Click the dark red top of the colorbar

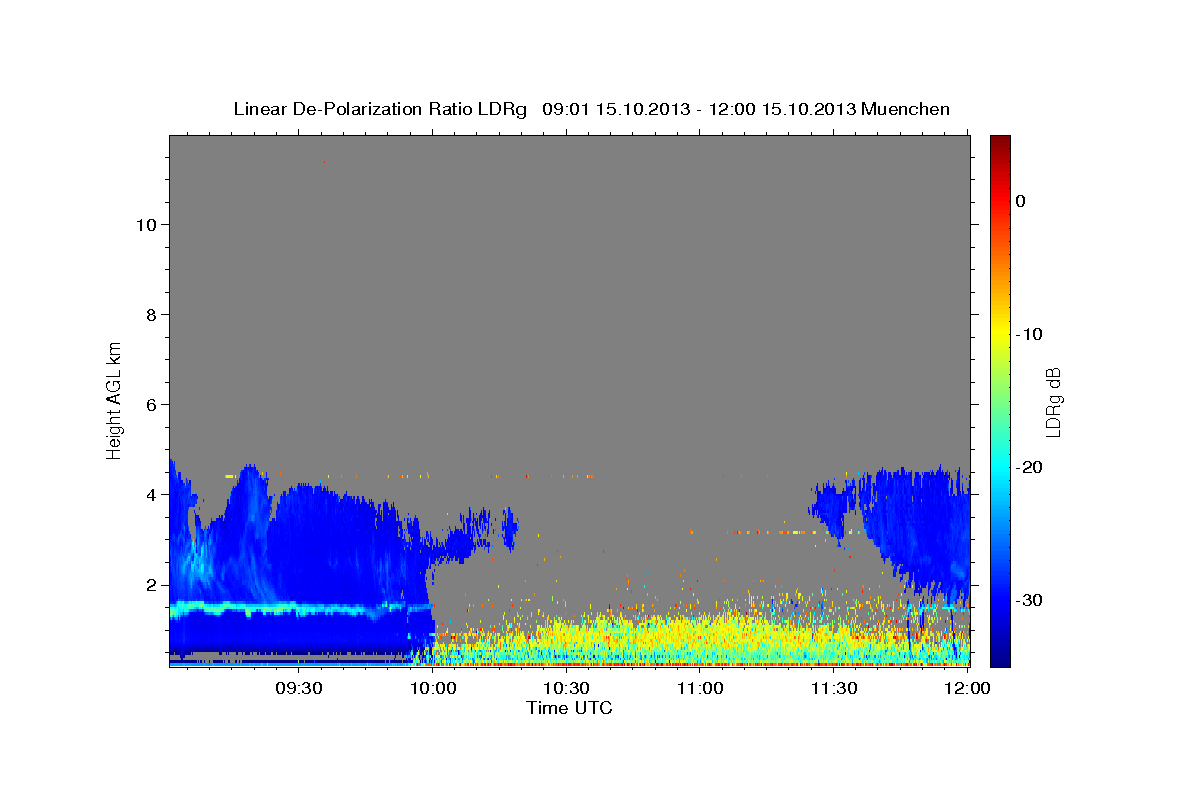(x=1000, y=142)
